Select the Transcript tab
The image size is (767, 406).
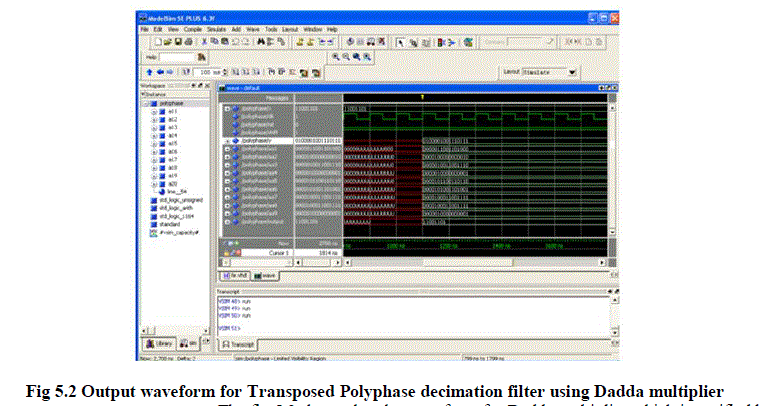coord(240,343)
